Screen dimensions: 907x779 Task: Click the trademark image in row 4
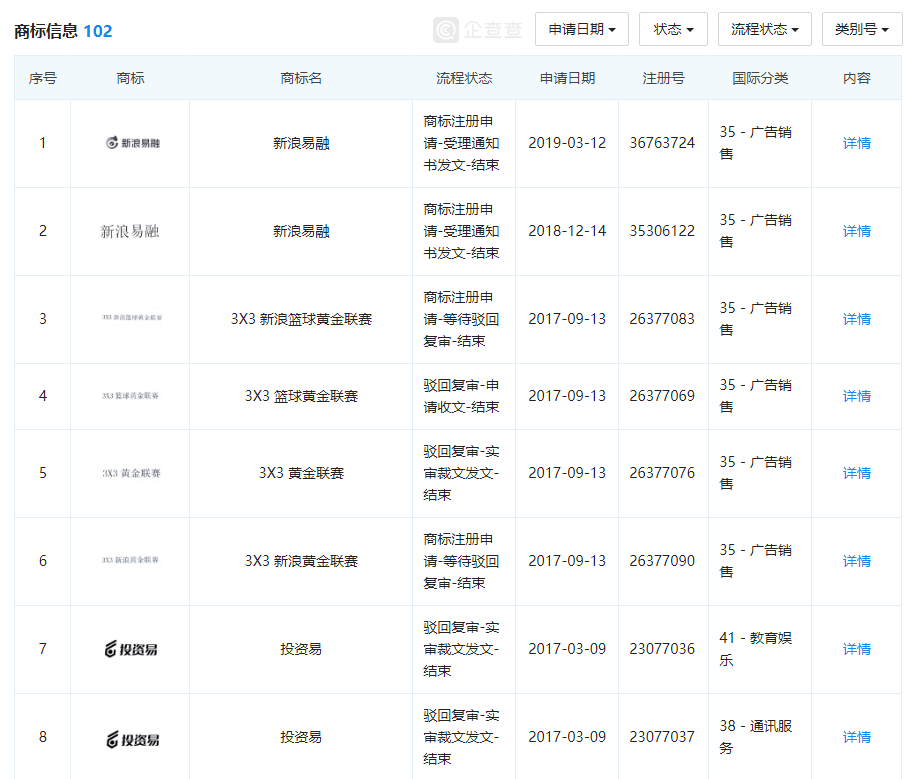tap(130, 396)
